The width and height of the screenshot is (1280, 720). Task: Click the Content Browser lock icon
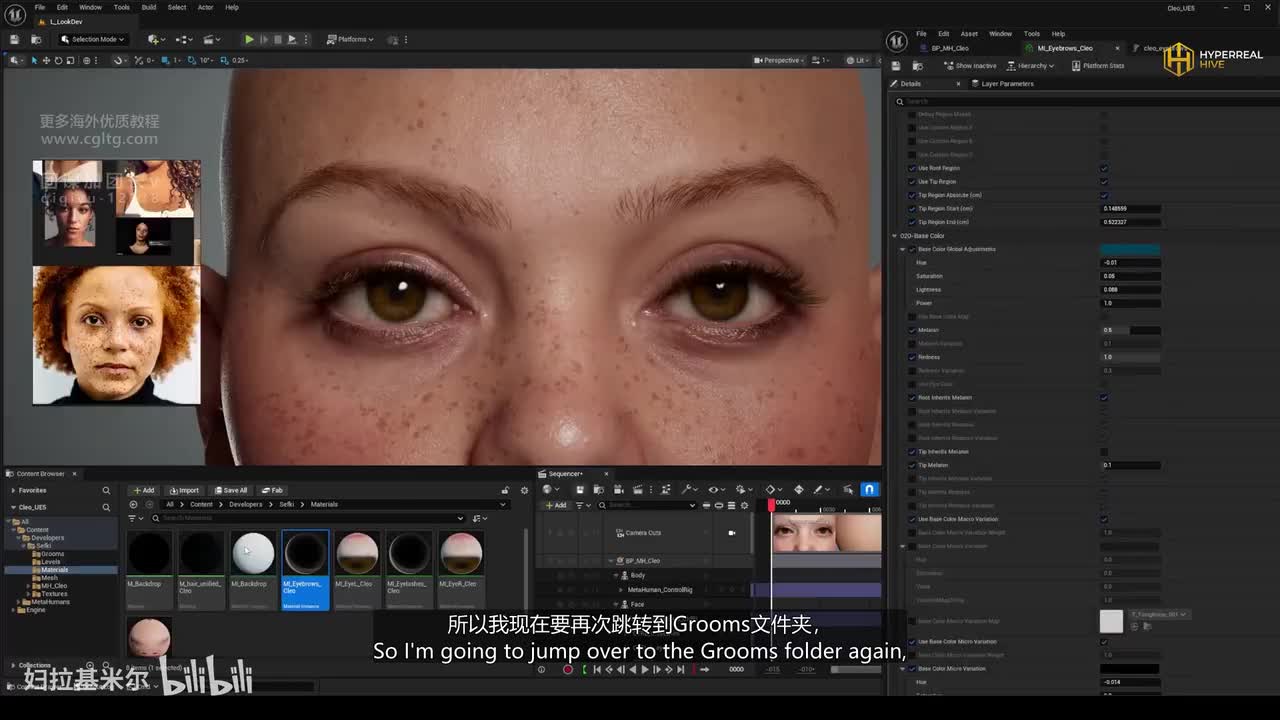pyautogui.click(x=505, y=490)
